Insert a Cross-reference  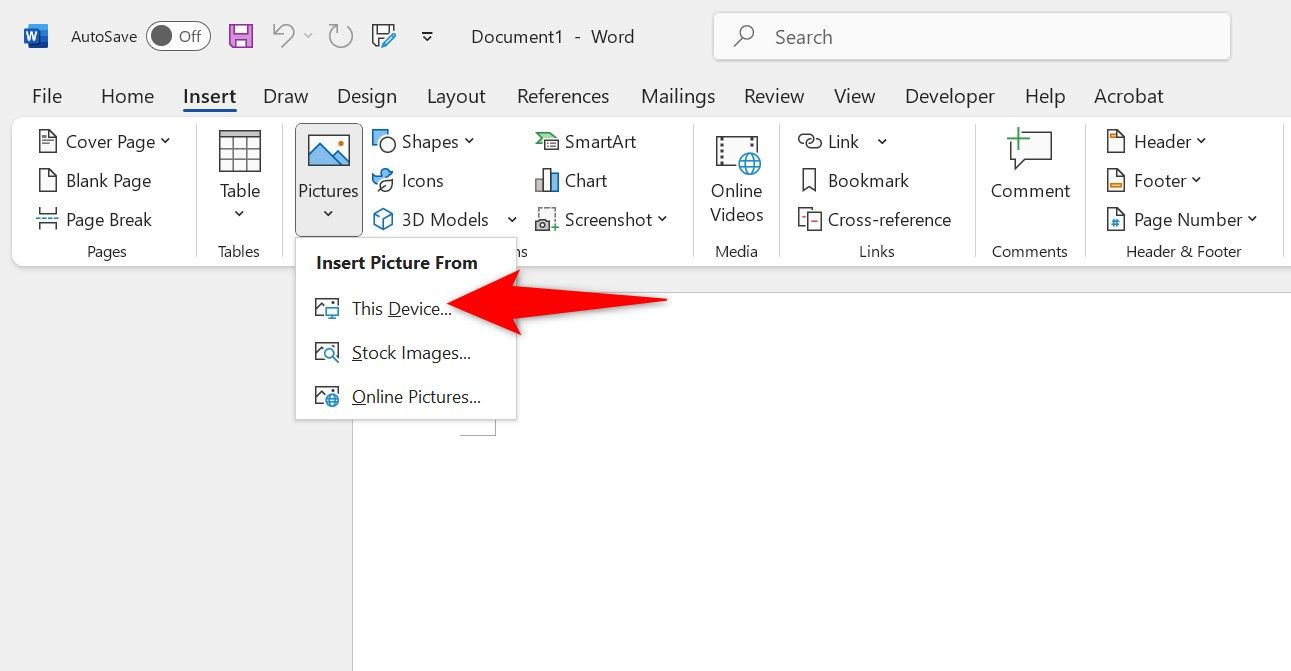click(875, 219)
